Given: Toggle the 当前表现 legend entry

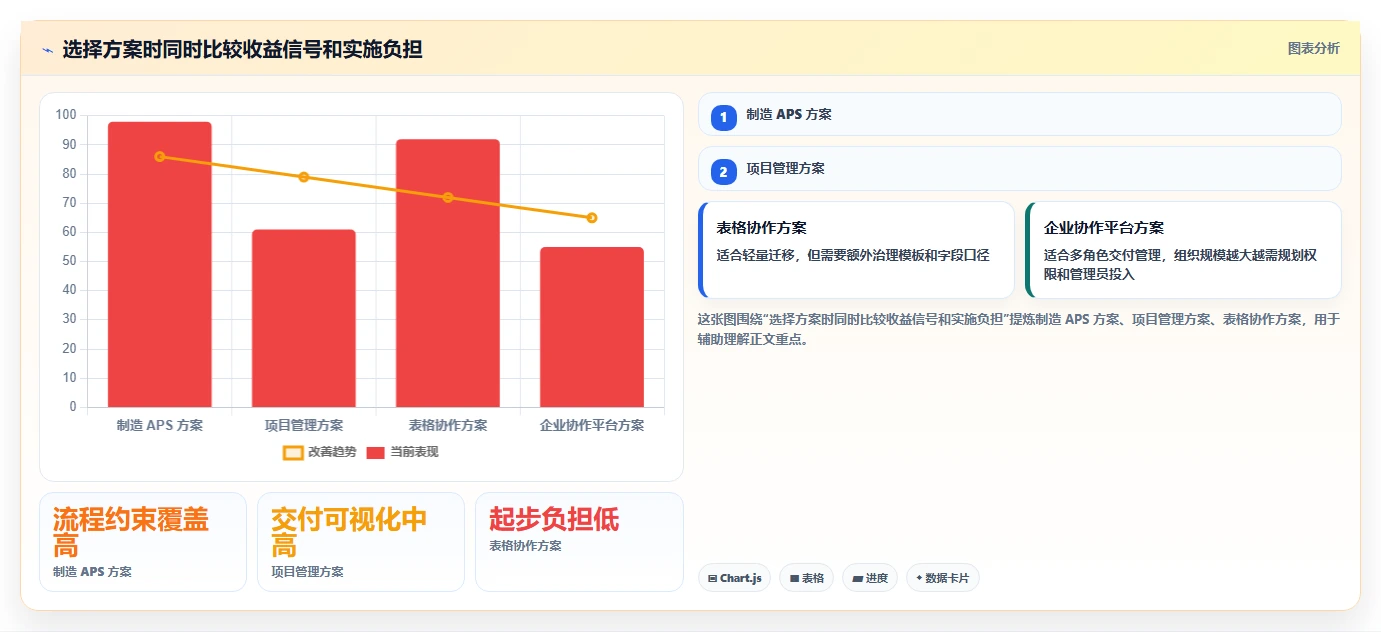Looking at the screenshot, I should pyautogui.click(x=402, y=452).
